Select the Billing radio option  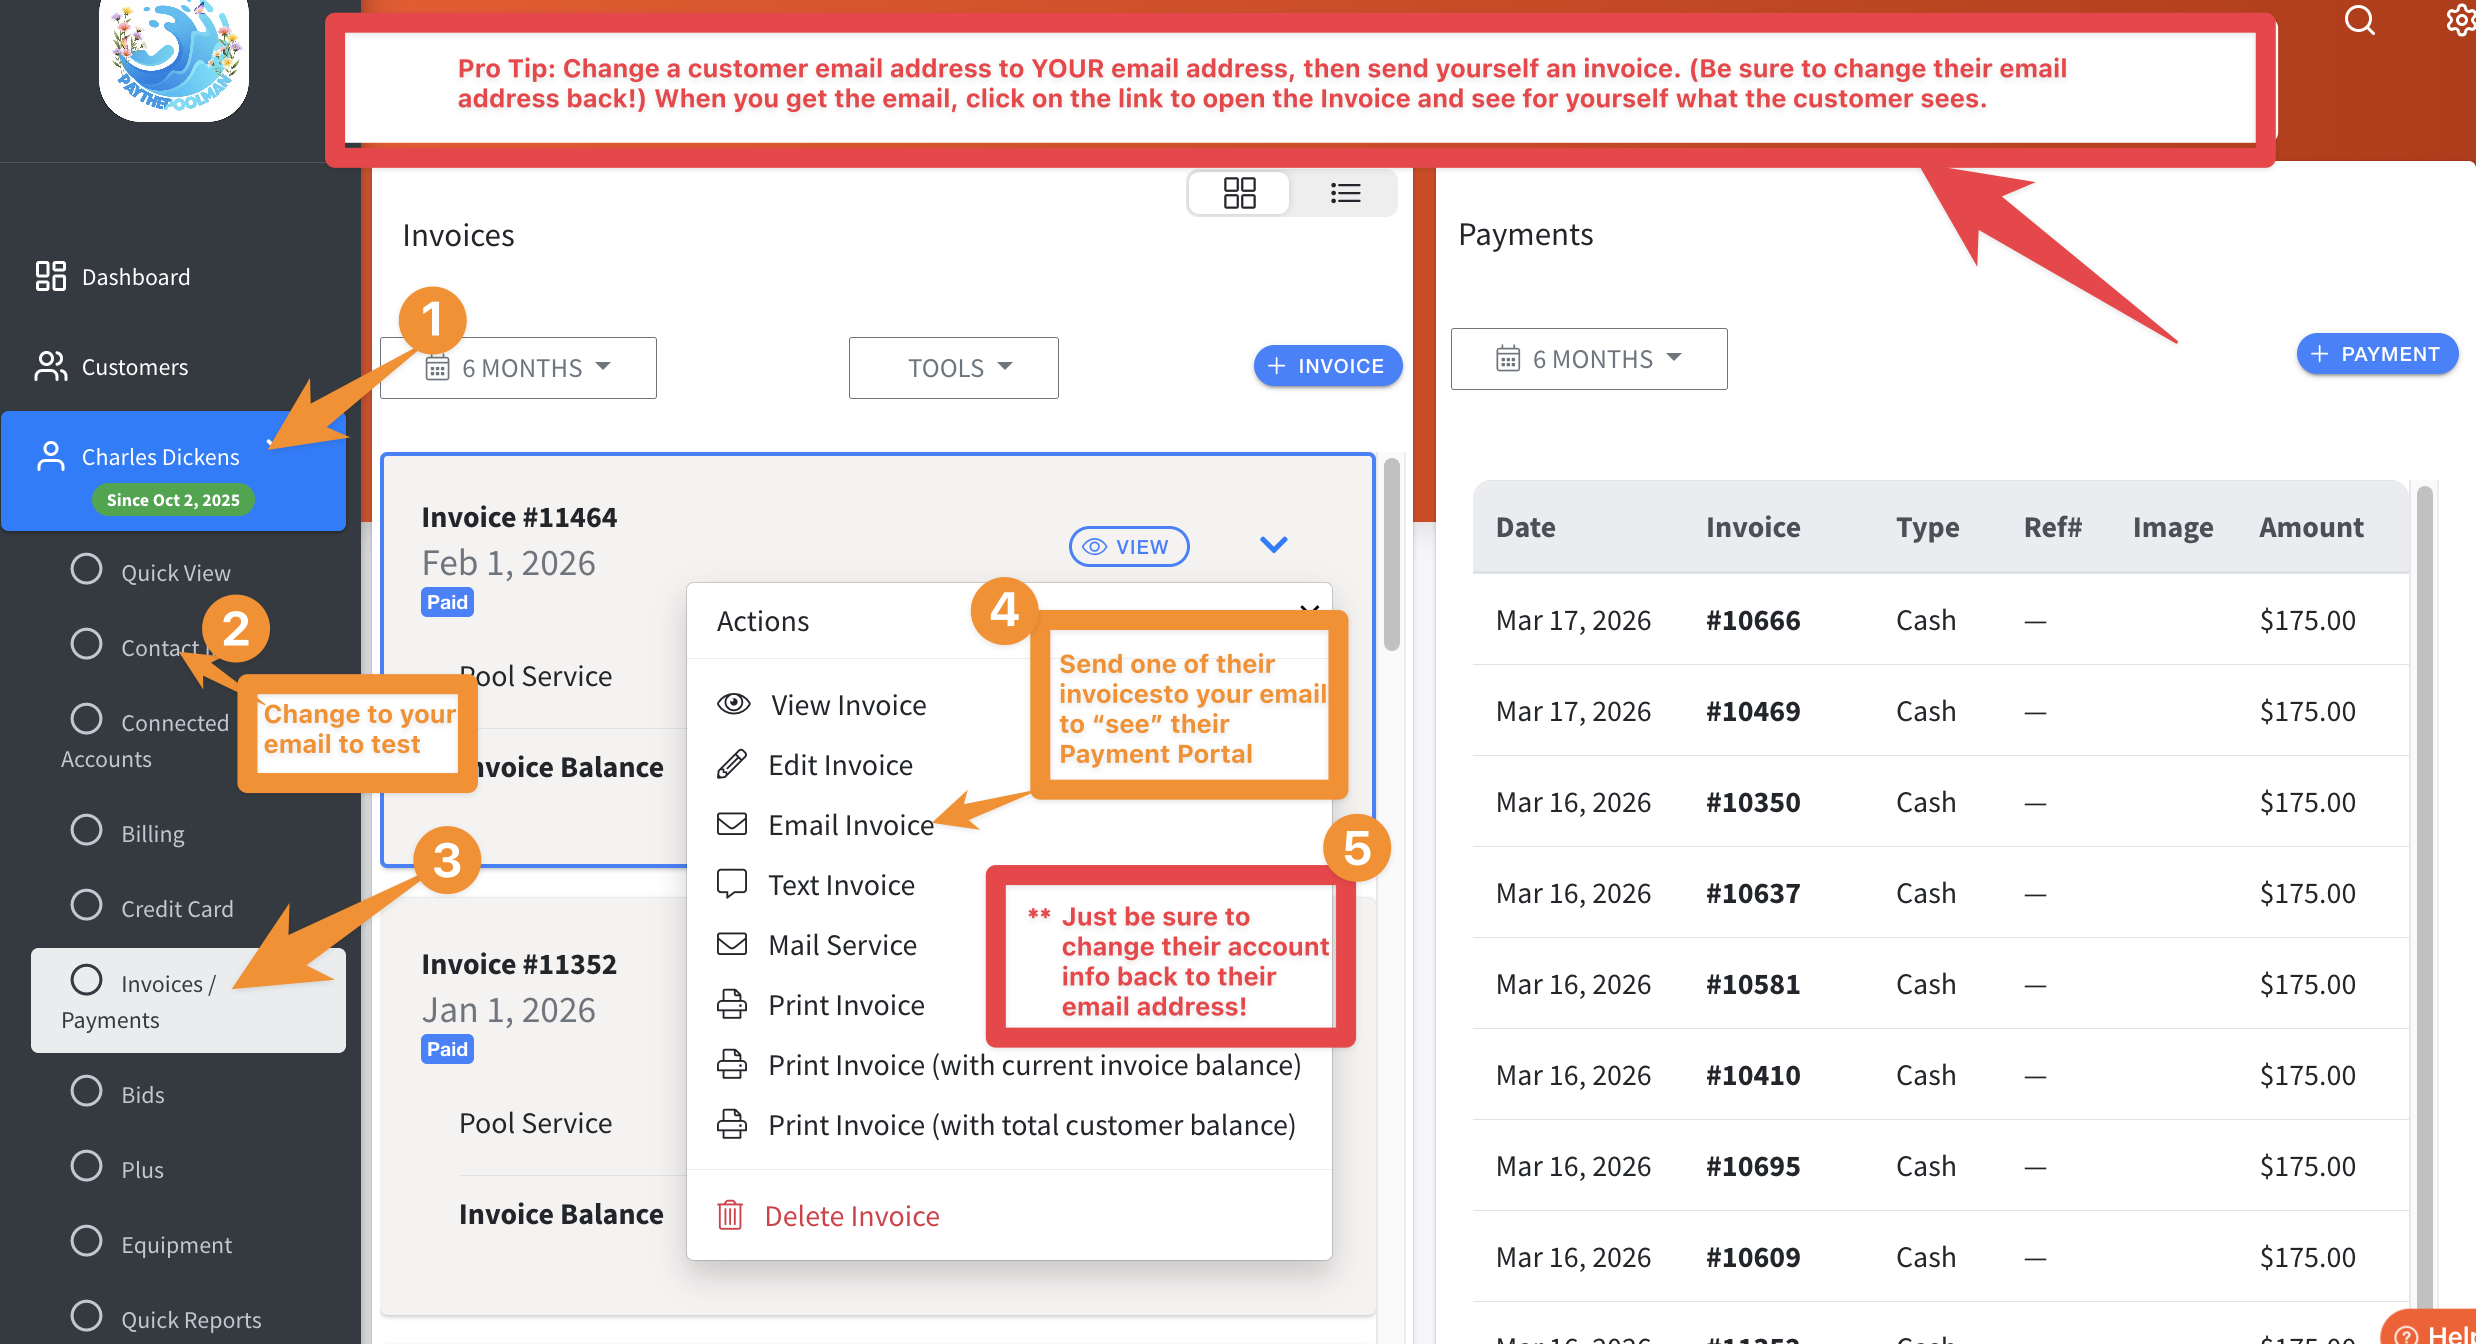tap(87, 831)
